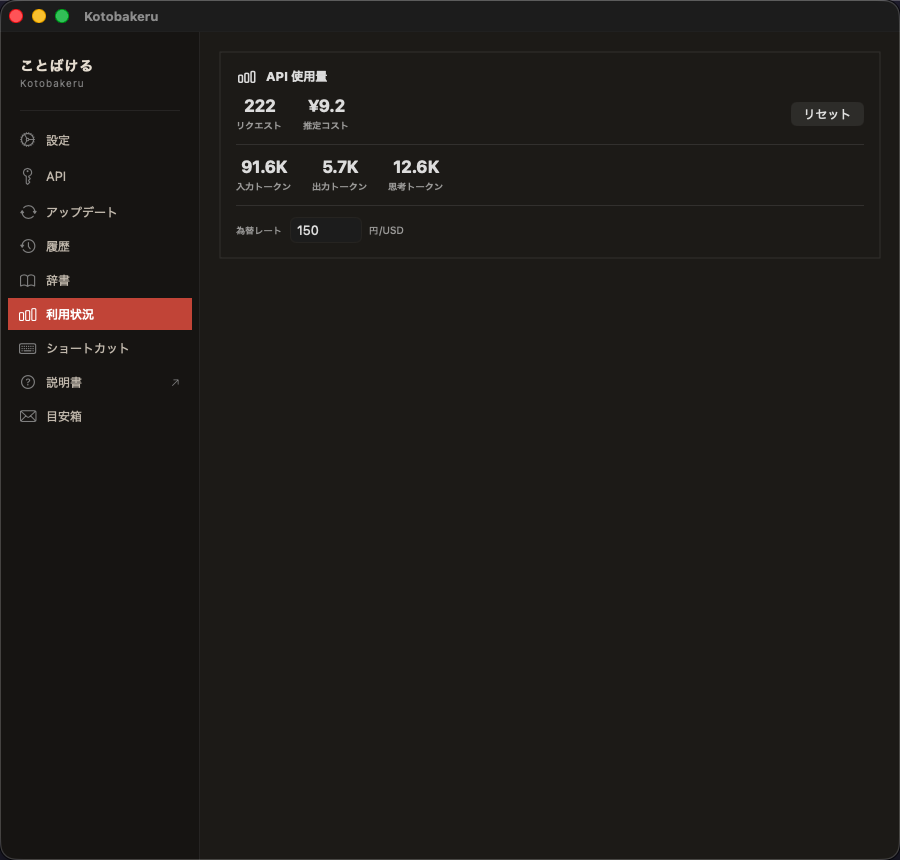900x860 pixels.
Task: Minimize the window with the yellow button
Action: tap(39, 16)
